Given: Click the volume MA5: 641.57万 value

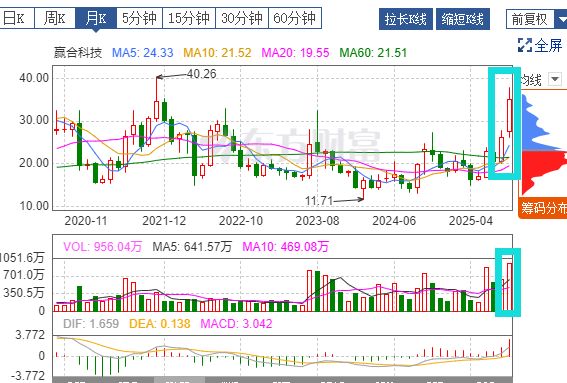Looking at the screenshot, I should 192,247.
